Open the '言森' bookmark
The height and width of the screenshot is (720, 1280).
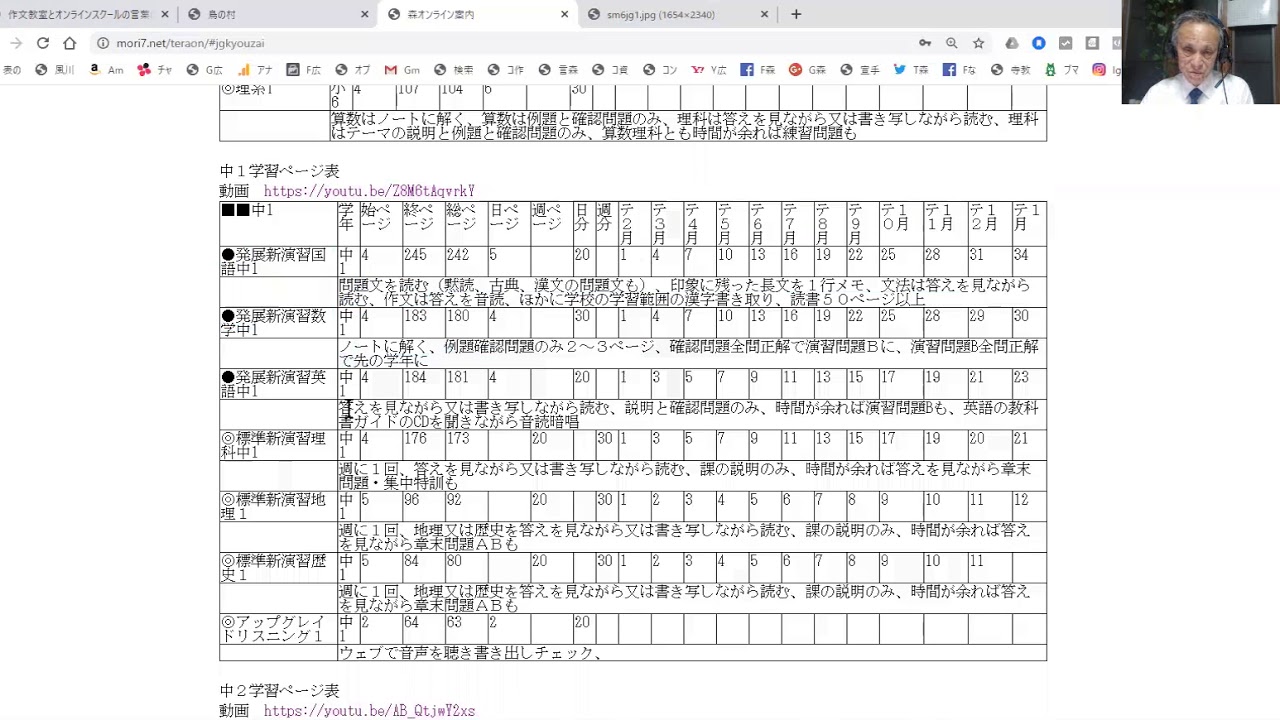558,70
